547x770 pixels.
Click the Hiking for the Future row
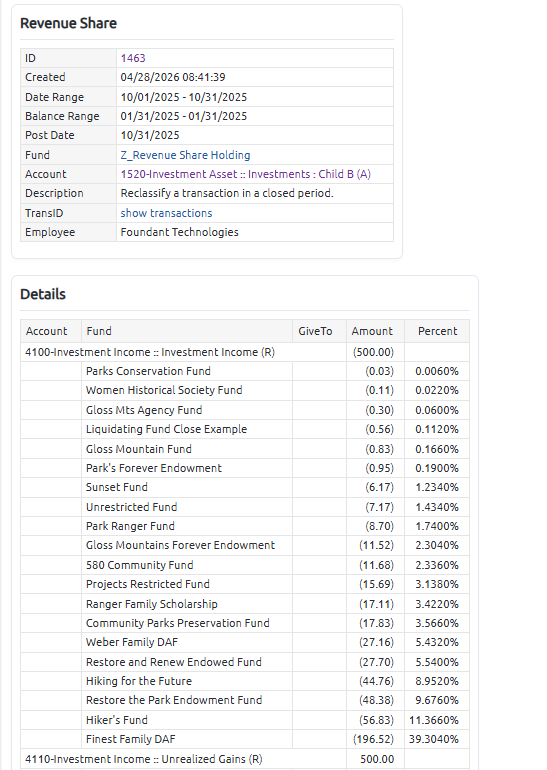click(245, 681)
